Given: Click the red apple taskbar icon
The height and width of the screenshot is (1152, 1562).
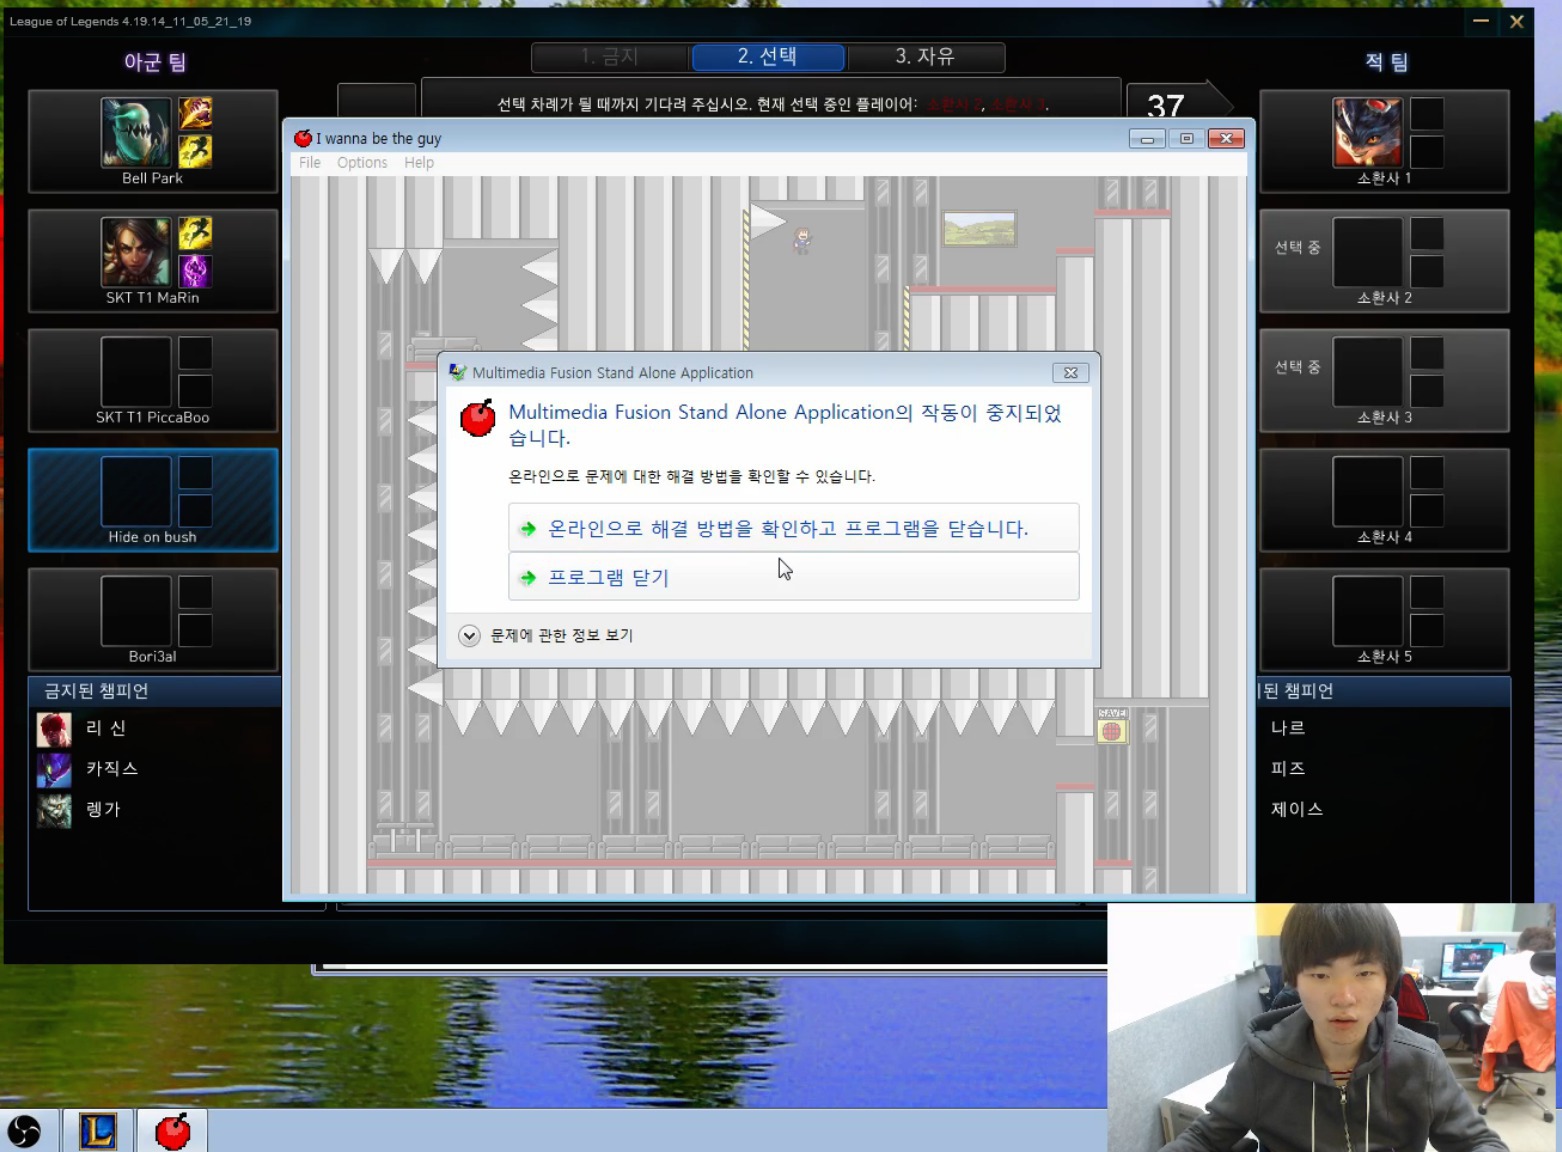Looking at the screenshot, I should (x=172, y=1131).
